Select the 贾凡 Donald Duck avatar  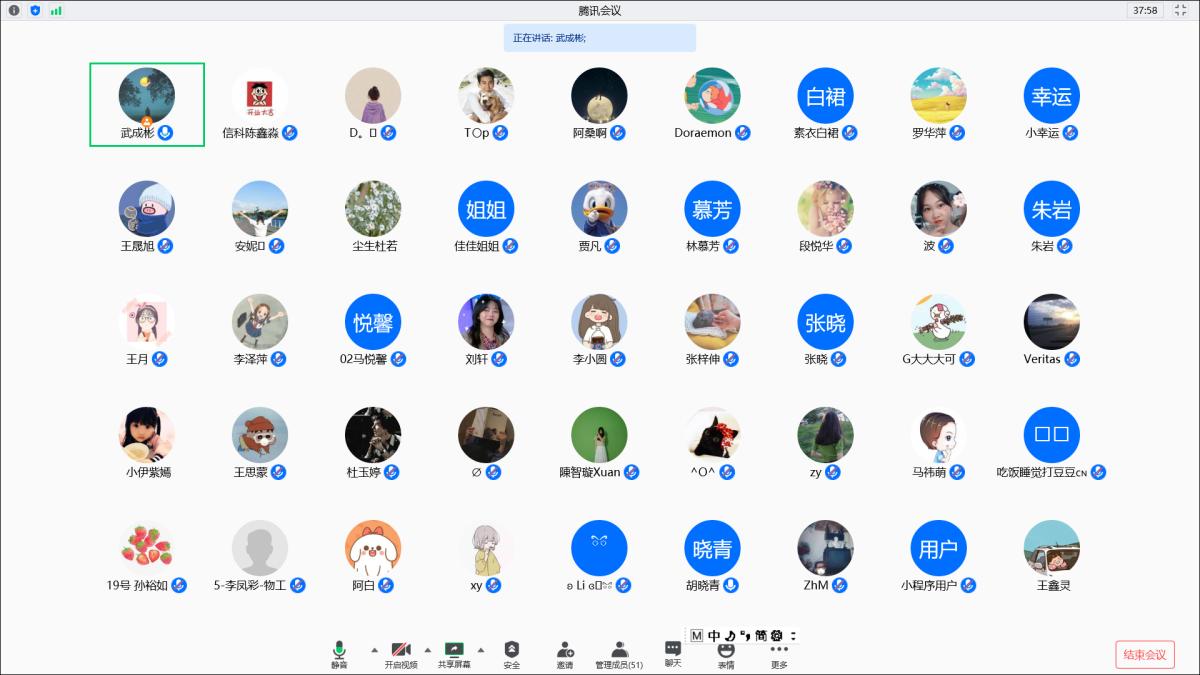[599, 209]
